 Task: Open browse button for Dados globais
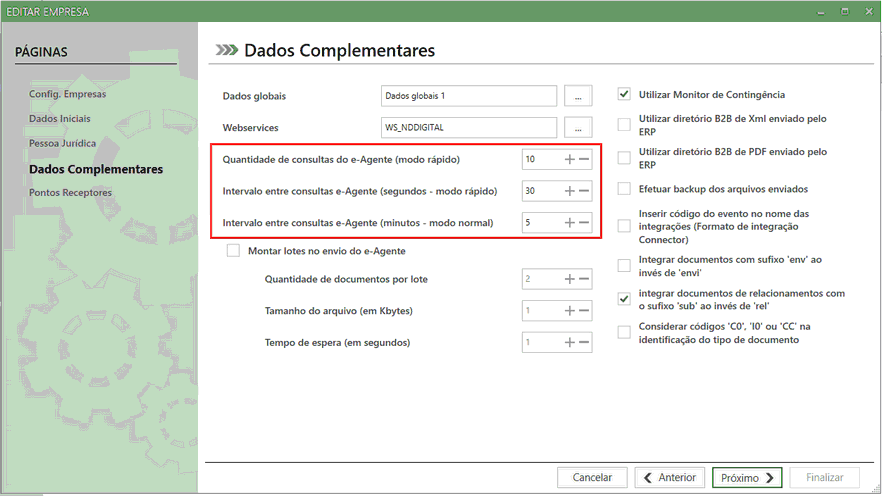tap(578, 96)
